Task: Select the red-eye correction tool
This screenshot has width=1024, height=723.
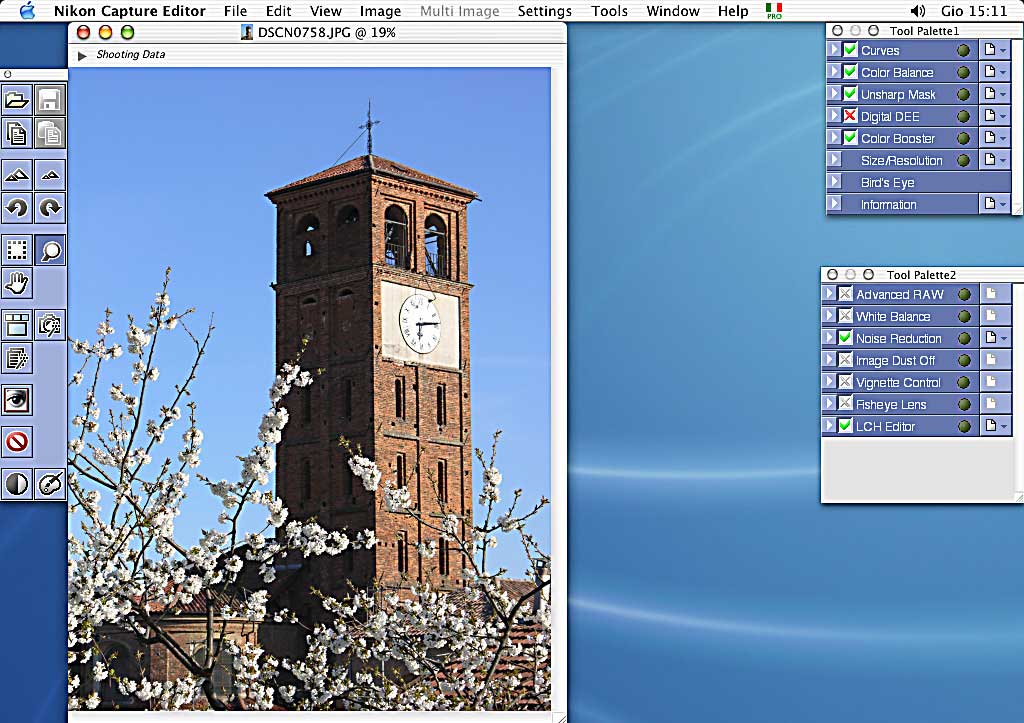Action: 16,400
